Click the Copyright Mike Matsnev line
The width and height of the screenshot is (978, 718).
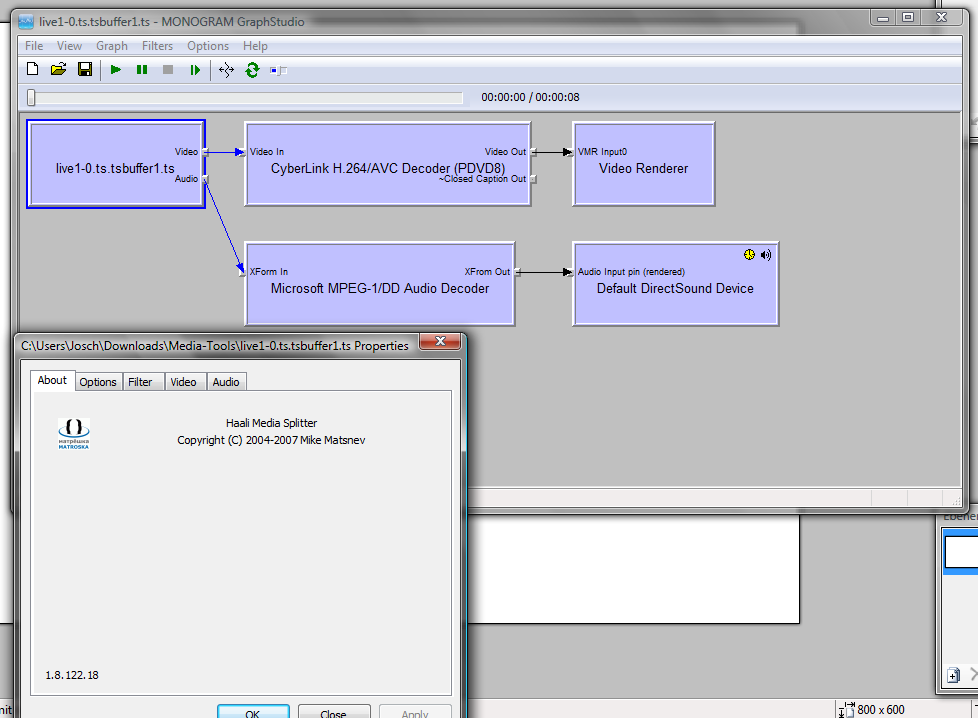click(x=271, y=440)
